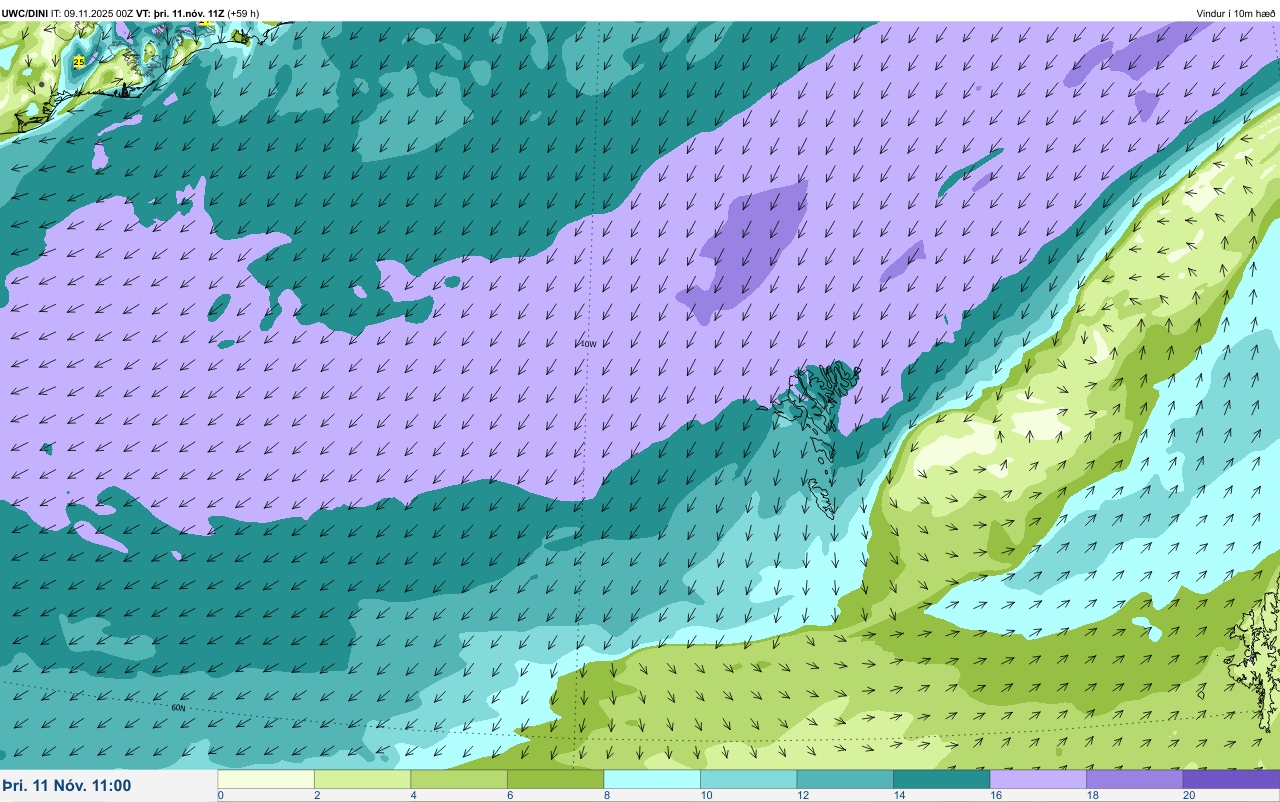Click the legend value 8

pyautogui.click(x=606, y=795)
